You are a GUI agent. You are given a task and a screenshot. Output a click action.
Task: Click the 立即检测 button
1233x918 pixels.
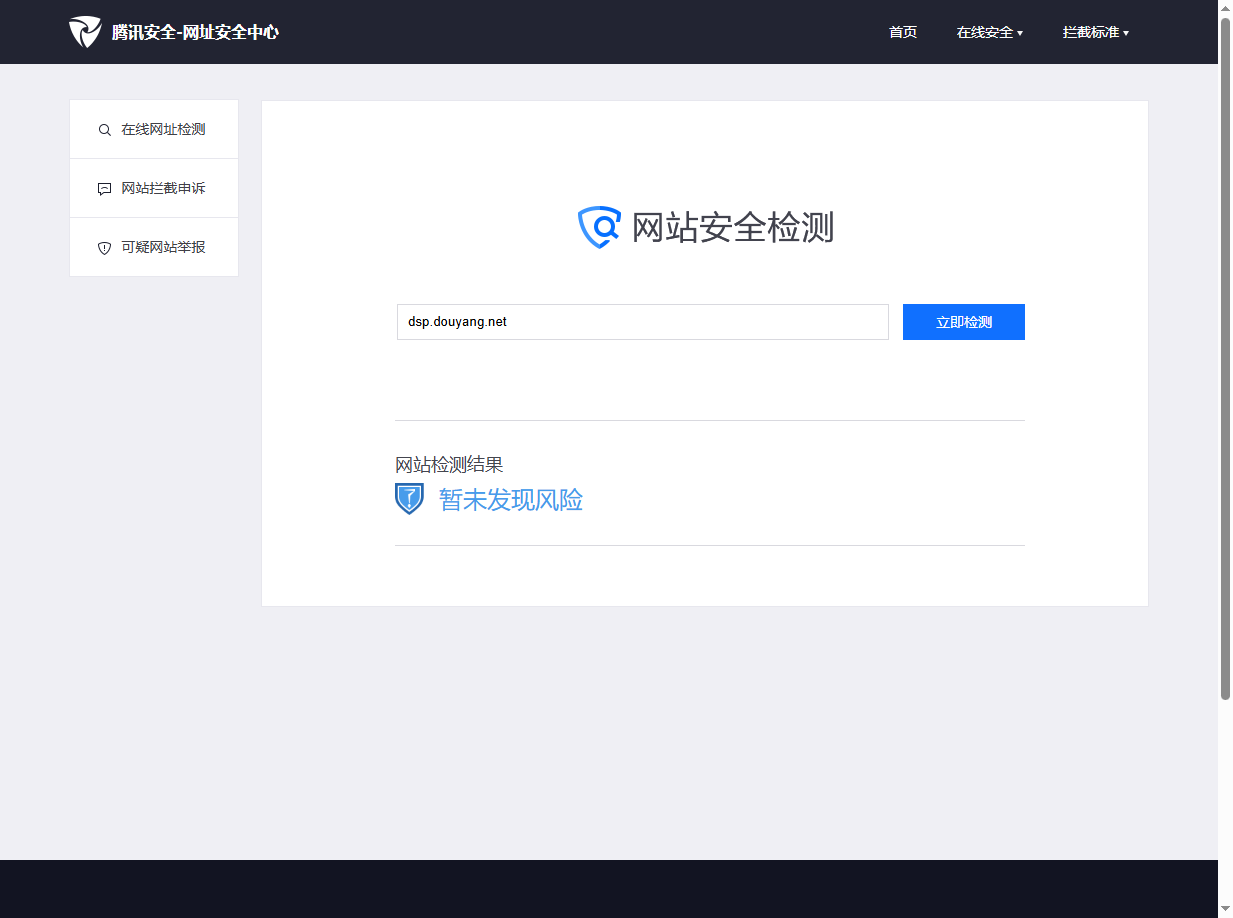pyautogui.click(x=964, y=322)
